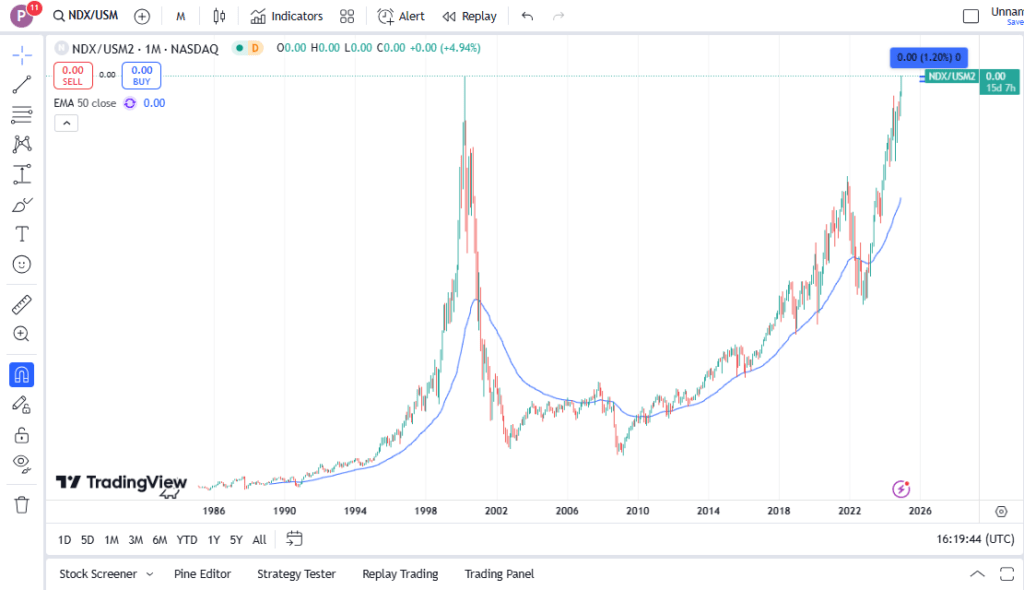Set the date range to 1M
This screenshot has width=1024, height=590.
(112, 540)
